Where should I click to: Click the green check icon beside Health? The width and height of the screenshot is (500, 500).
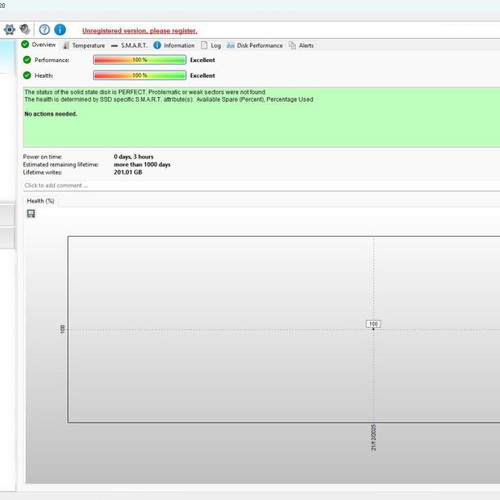tap(27, 75)
